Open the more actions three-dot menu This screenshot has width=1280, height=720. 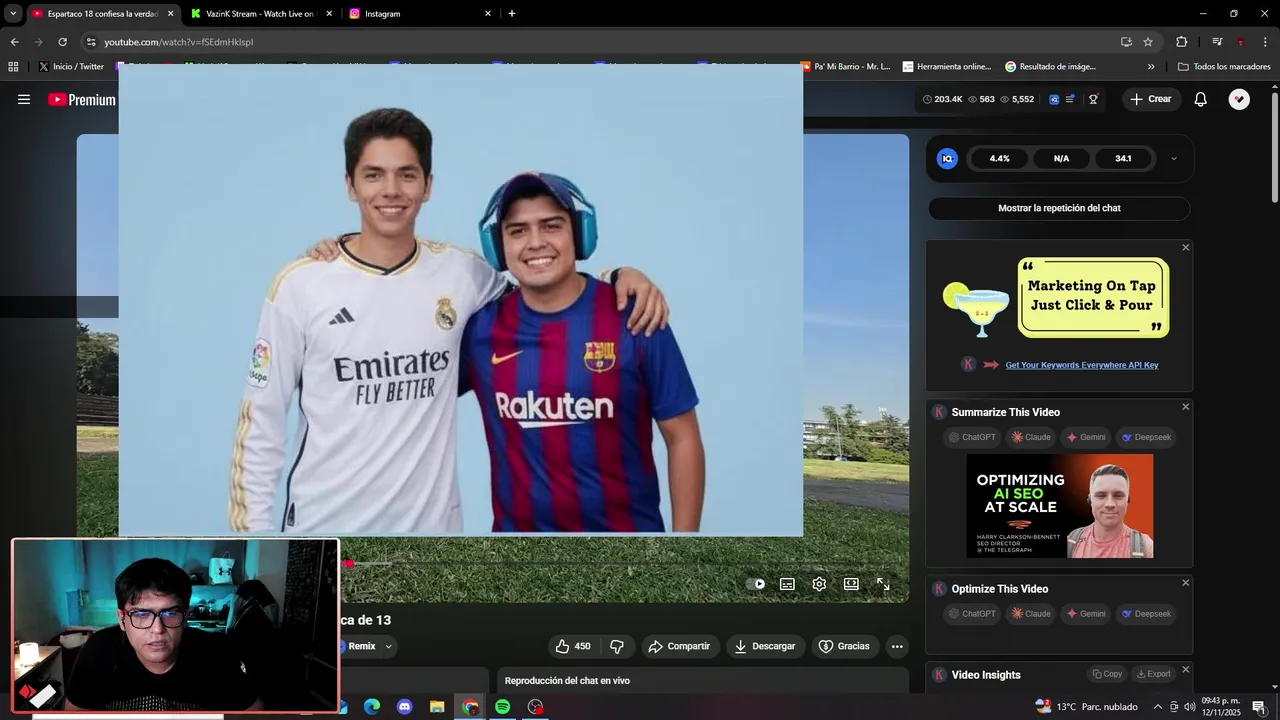pyautogui.click(x=897, y=646)
